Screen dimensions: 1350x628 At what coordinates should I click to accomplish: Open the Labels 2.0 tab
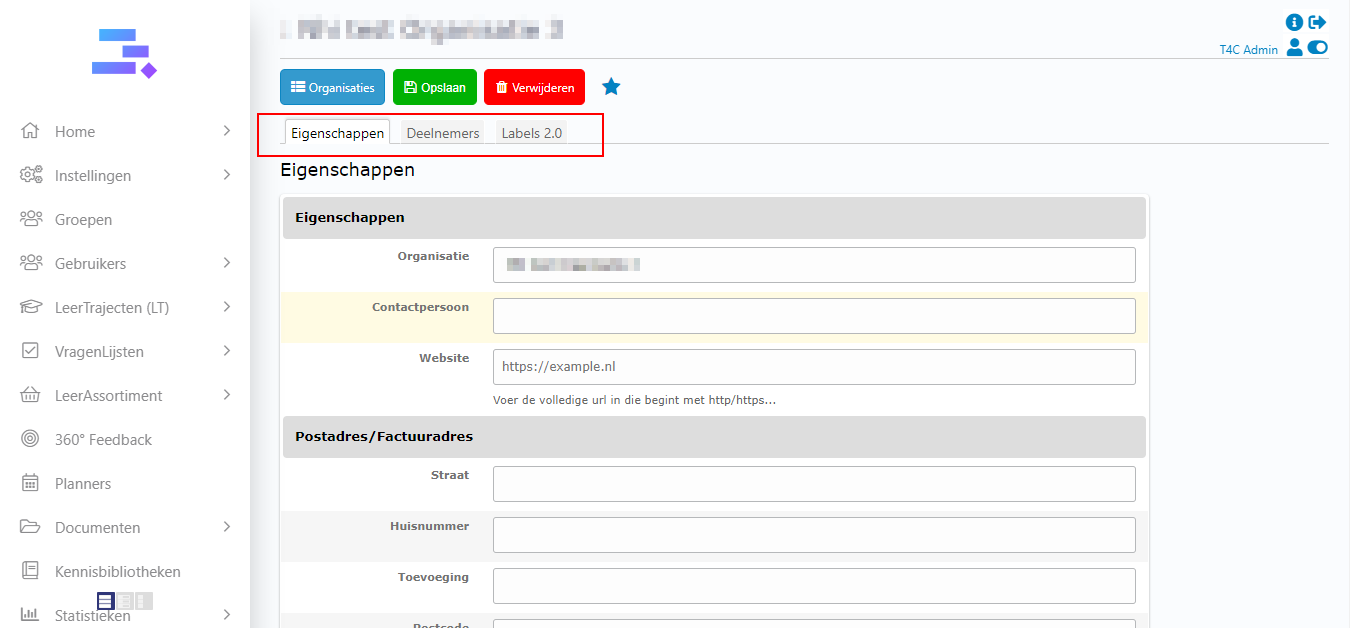(531, 133)
